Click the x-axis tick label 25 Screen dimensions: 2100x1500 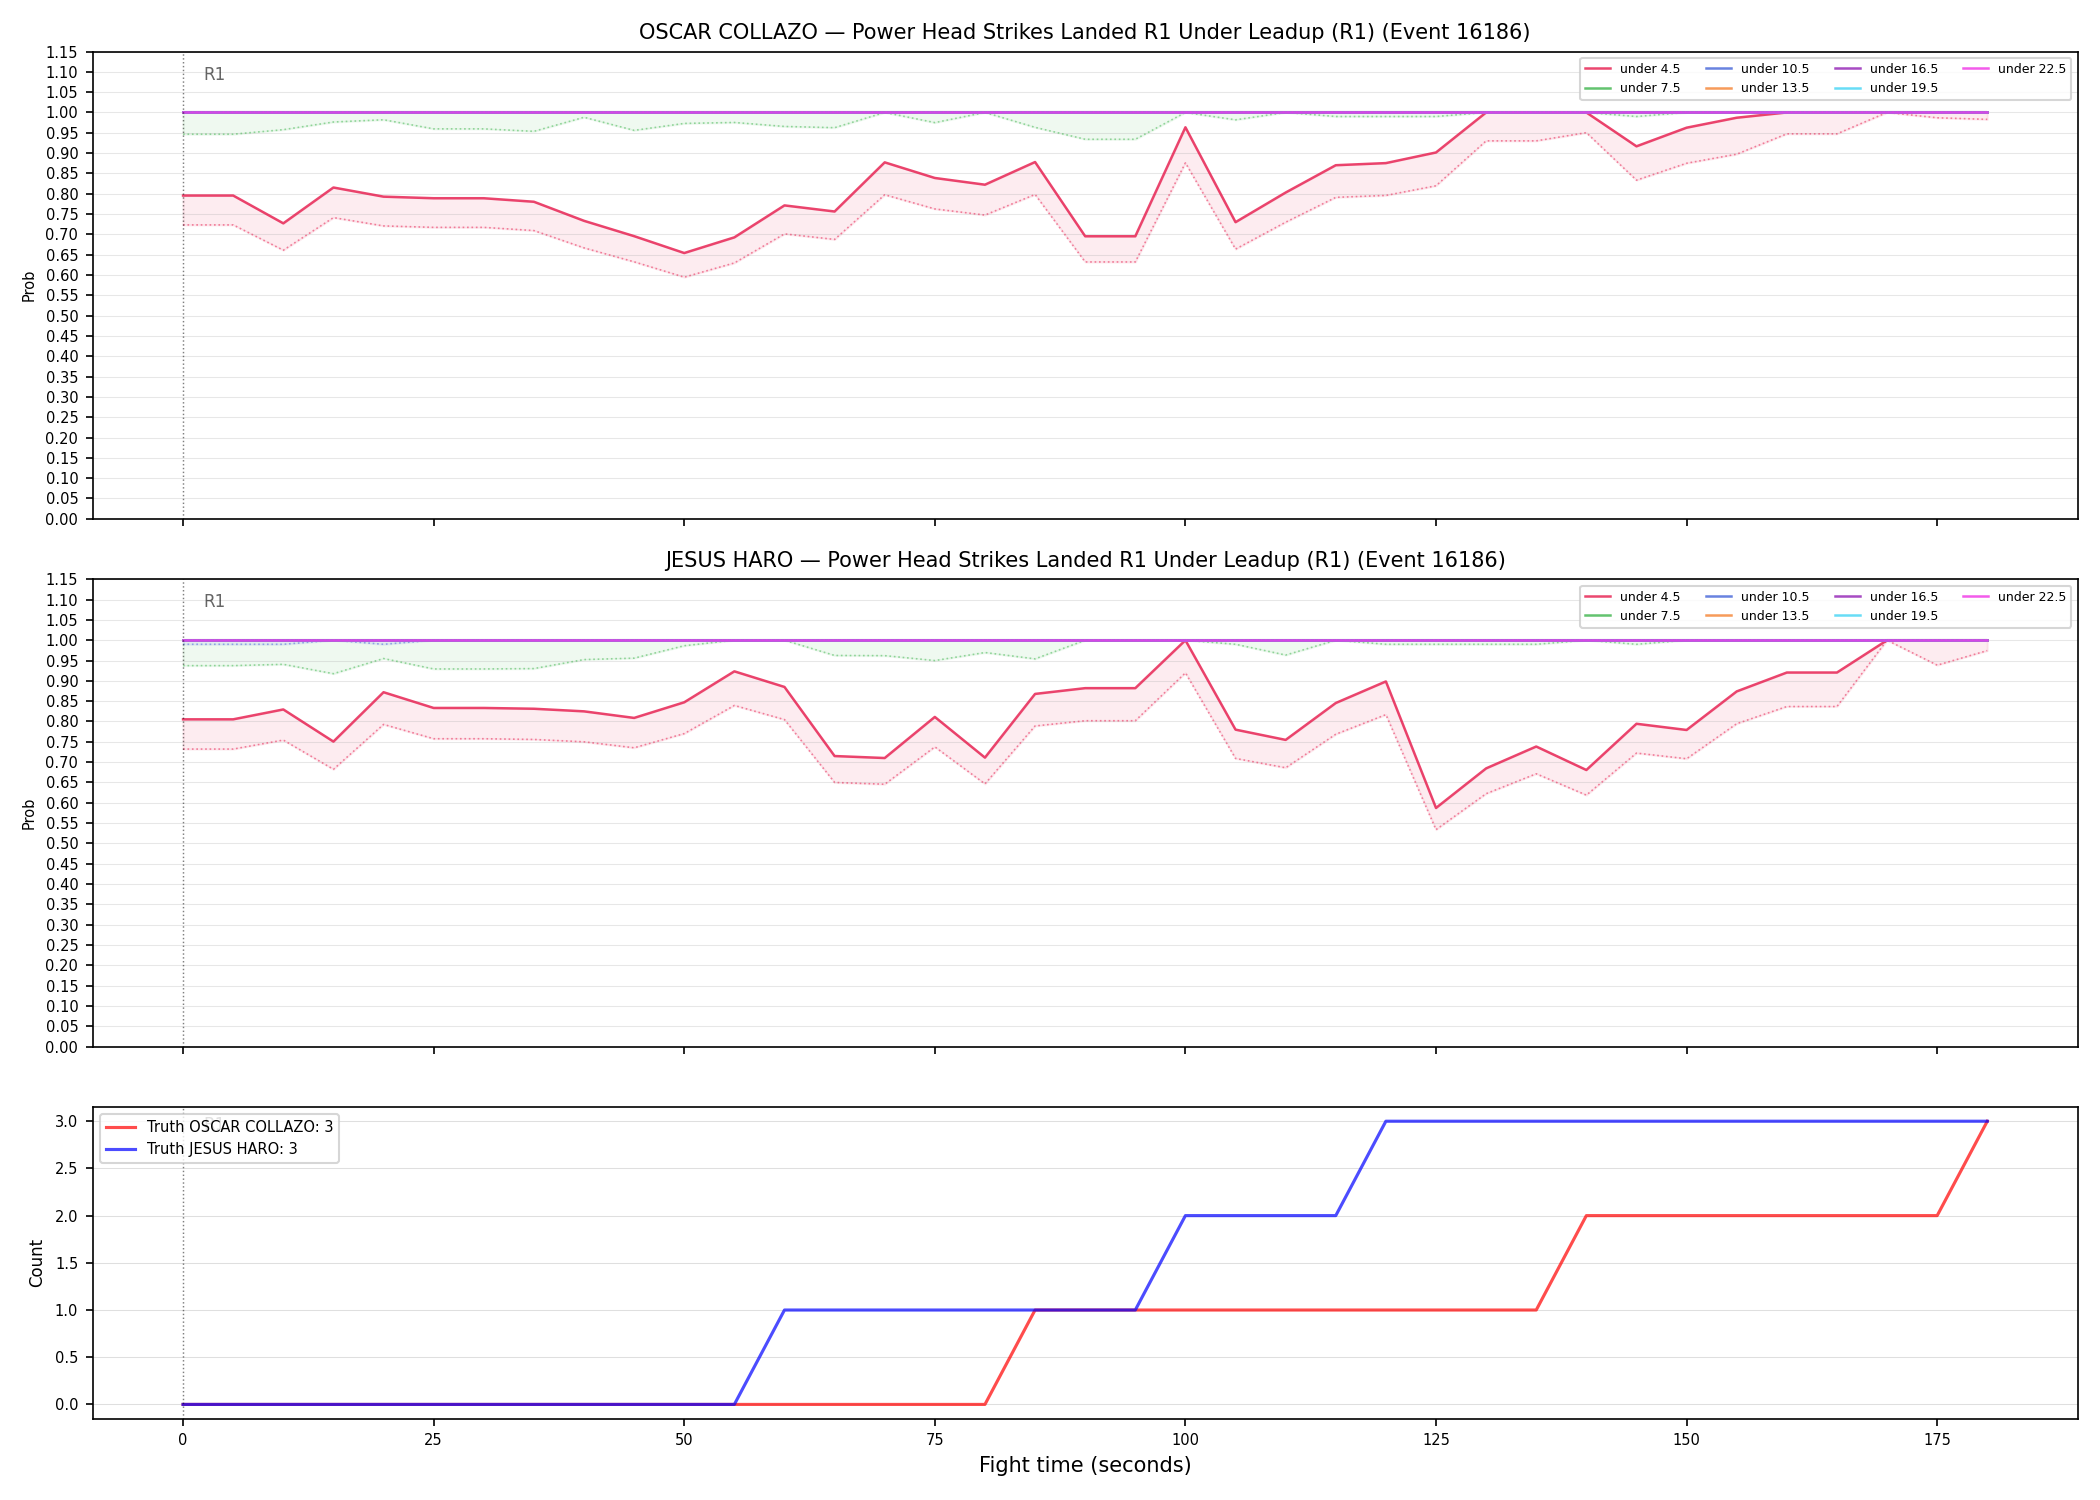pyautogui.click(x=433, y=1440)
